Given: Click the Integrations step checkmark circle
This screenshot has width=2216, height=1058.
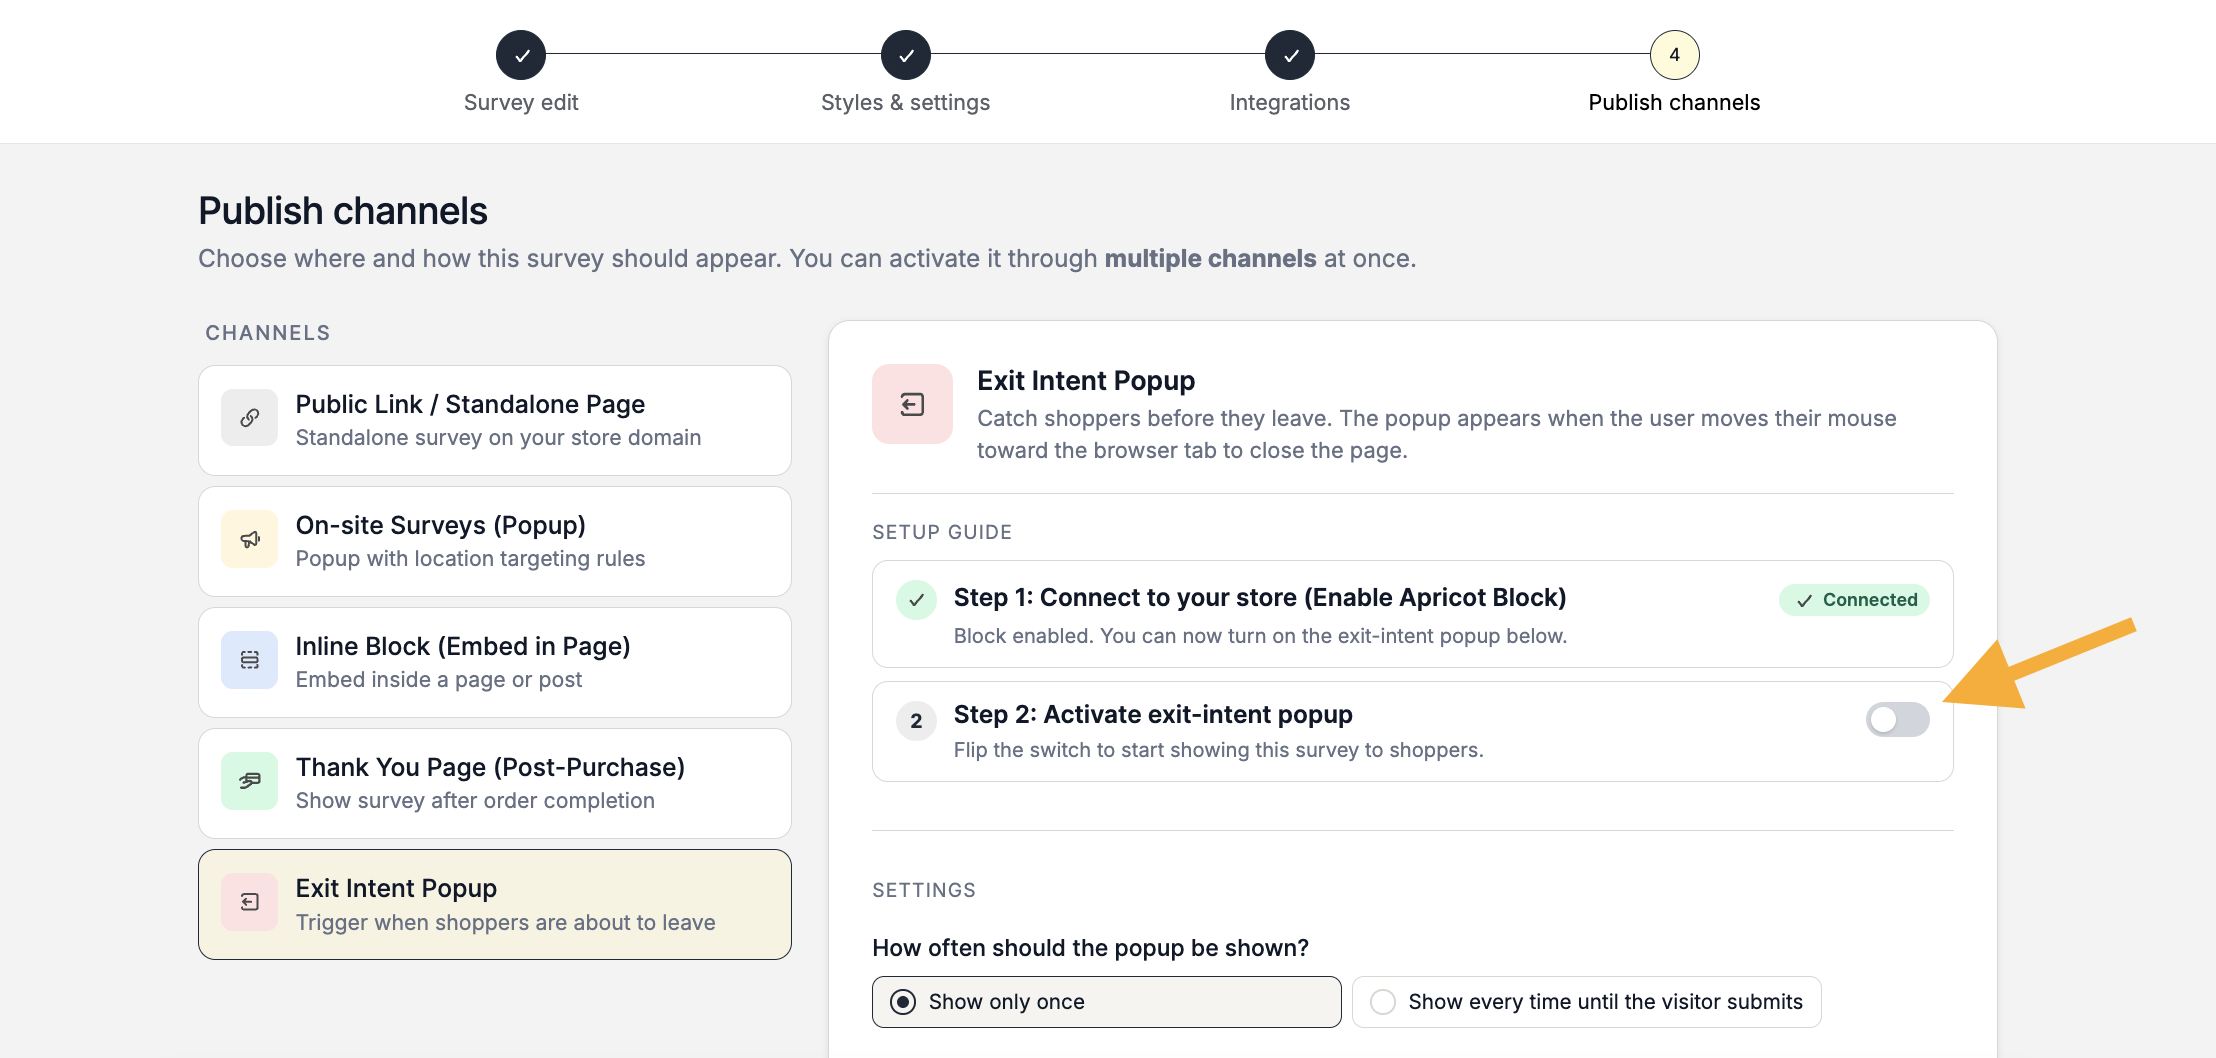Looking at the screenshot, I should pos(1290,55).
